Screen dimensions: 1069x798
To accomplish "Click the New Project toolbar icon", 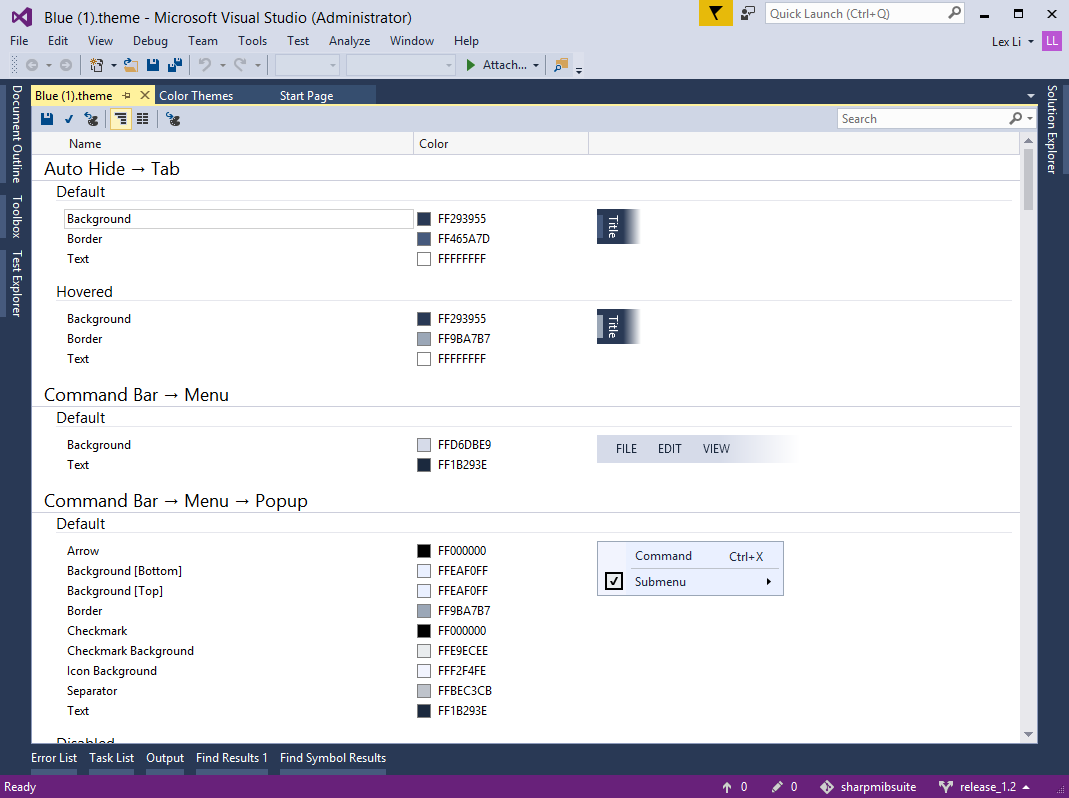I will (97, 64).
